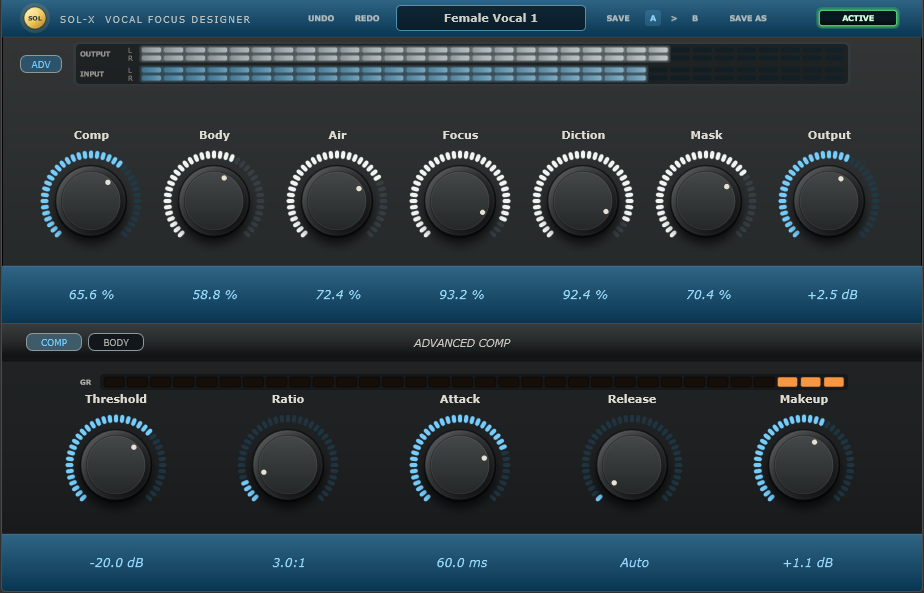Select preset slot A
The height and width of the screenshot is (593, 924).
652,18
